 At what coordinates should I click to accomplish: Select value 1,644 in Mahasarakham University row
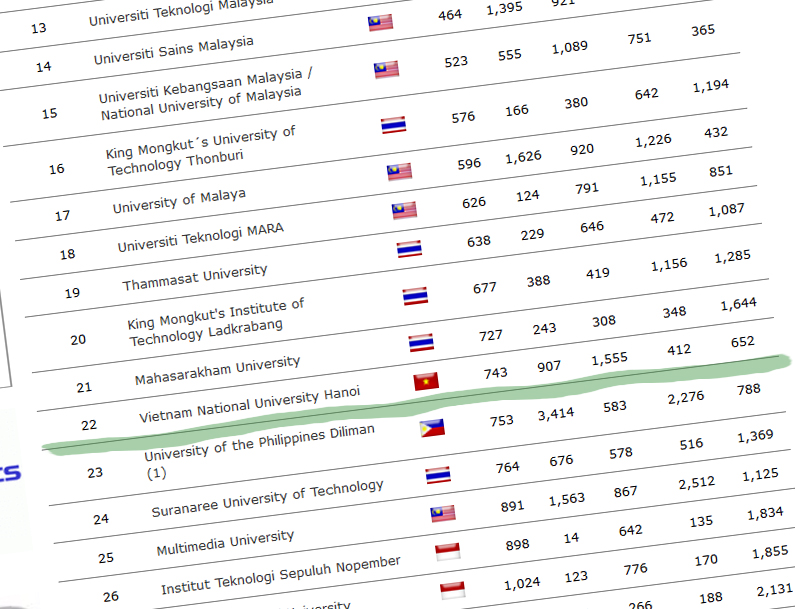[738, 304]
